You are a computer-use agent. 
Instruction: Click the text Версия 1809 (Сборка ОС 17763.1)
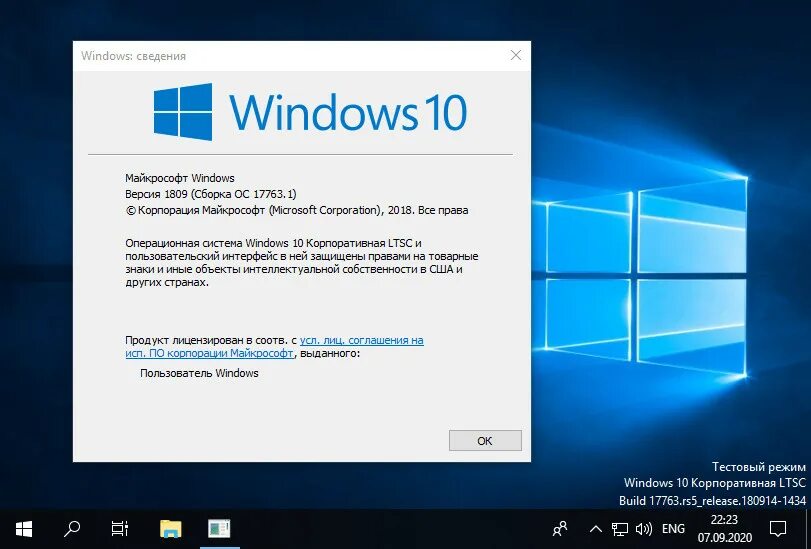(211, 194)
